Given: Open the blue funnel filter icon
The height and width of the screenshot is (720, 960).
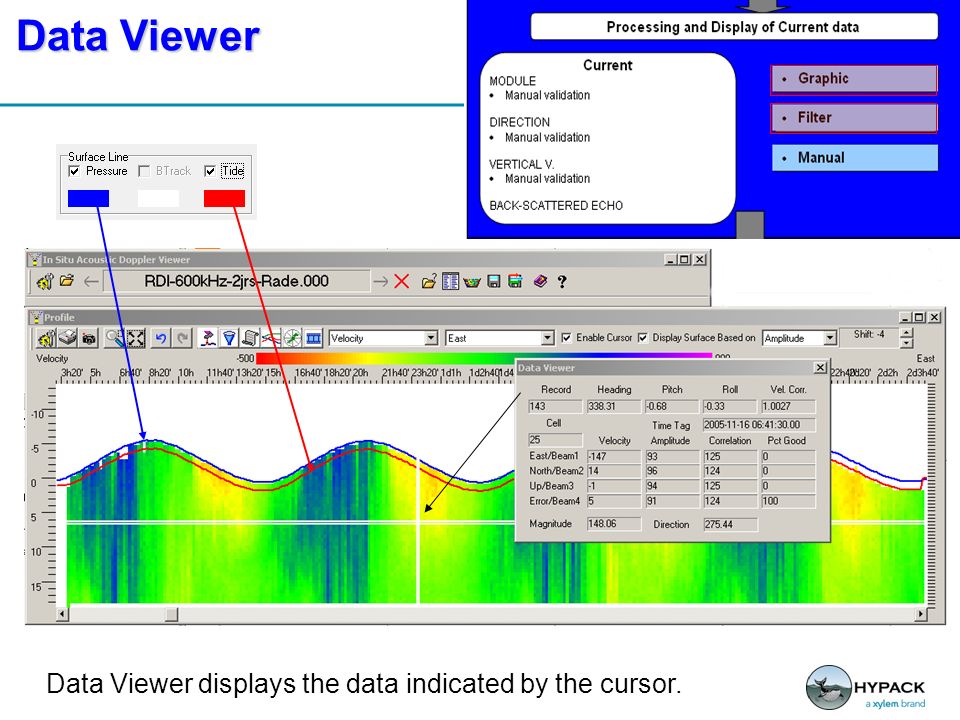Looking at the screenshot, I should pyautogui.click(x=229, y=338).
